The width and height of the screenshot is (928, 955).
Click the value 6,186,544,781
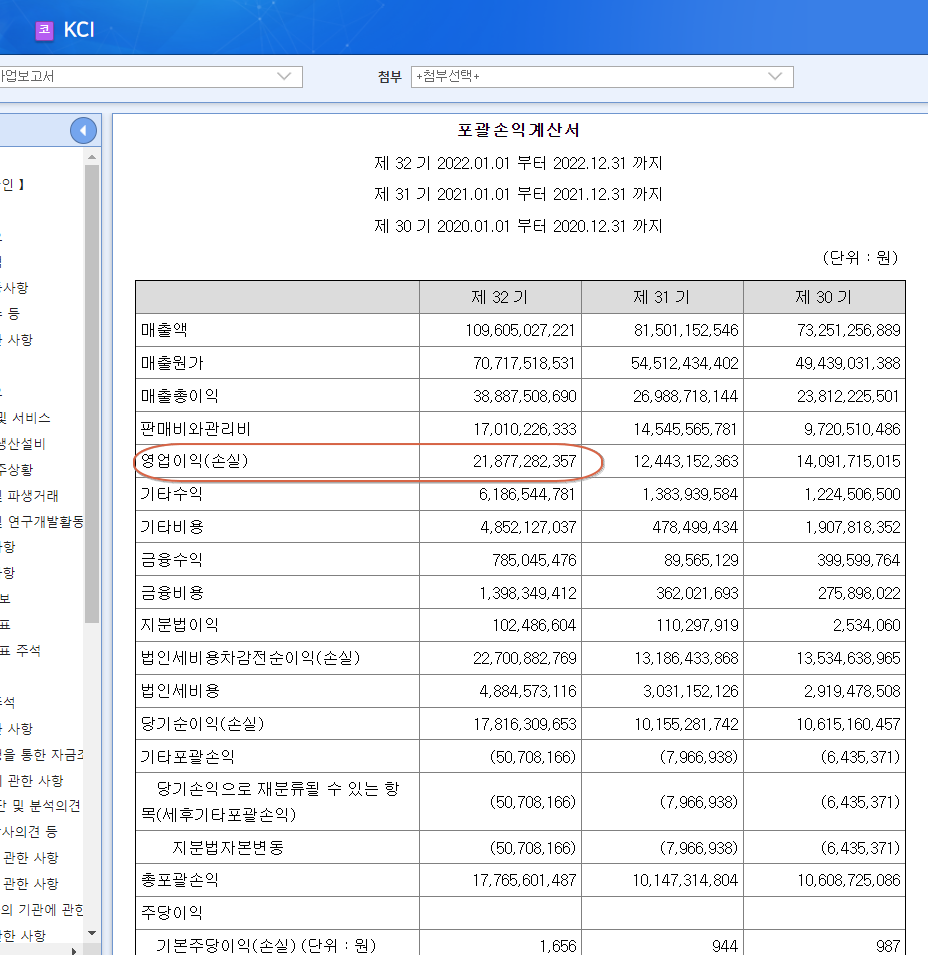(527, 494)
